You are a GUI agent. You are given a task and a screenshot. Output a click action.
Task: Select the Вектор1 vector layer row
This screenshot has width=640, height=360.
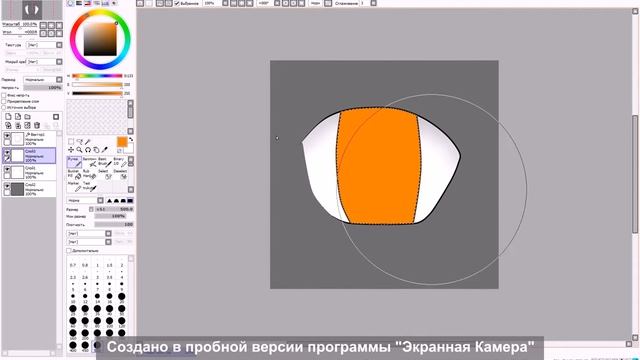point(29,138)
